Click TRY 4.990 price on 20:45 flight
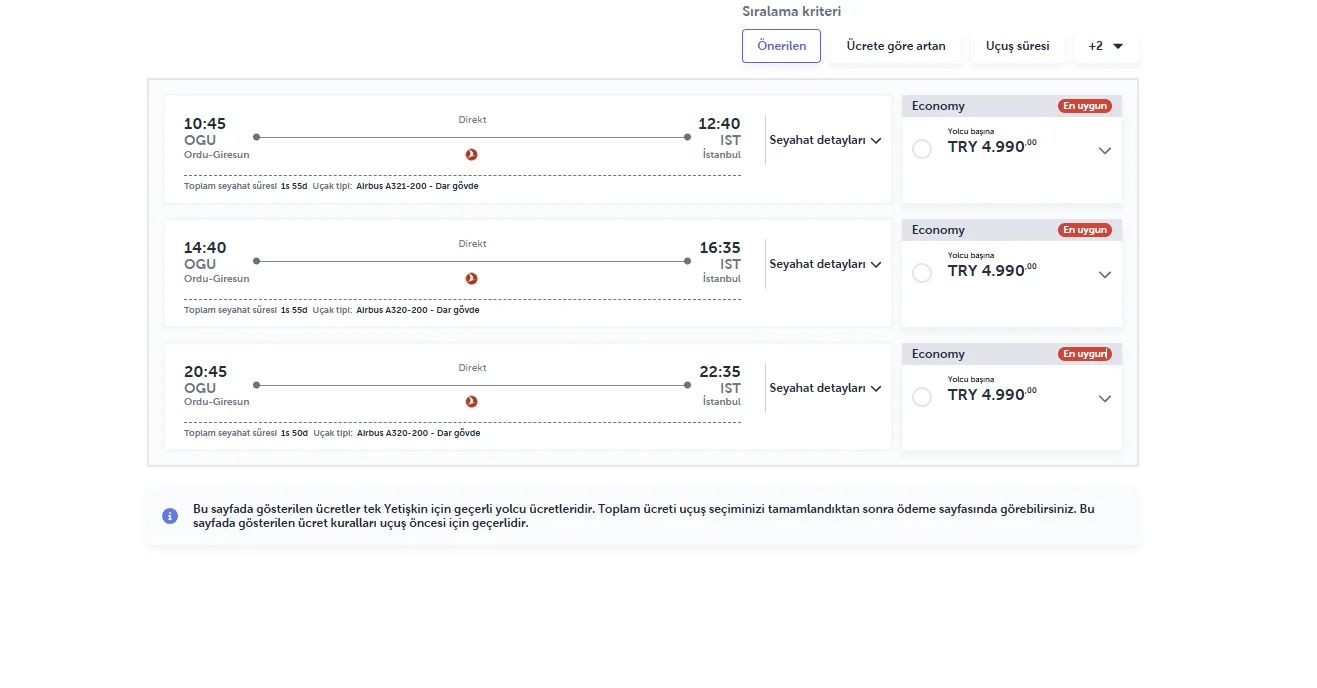The height and width of the screenshot is (688, 1317). tap(992, 394)
